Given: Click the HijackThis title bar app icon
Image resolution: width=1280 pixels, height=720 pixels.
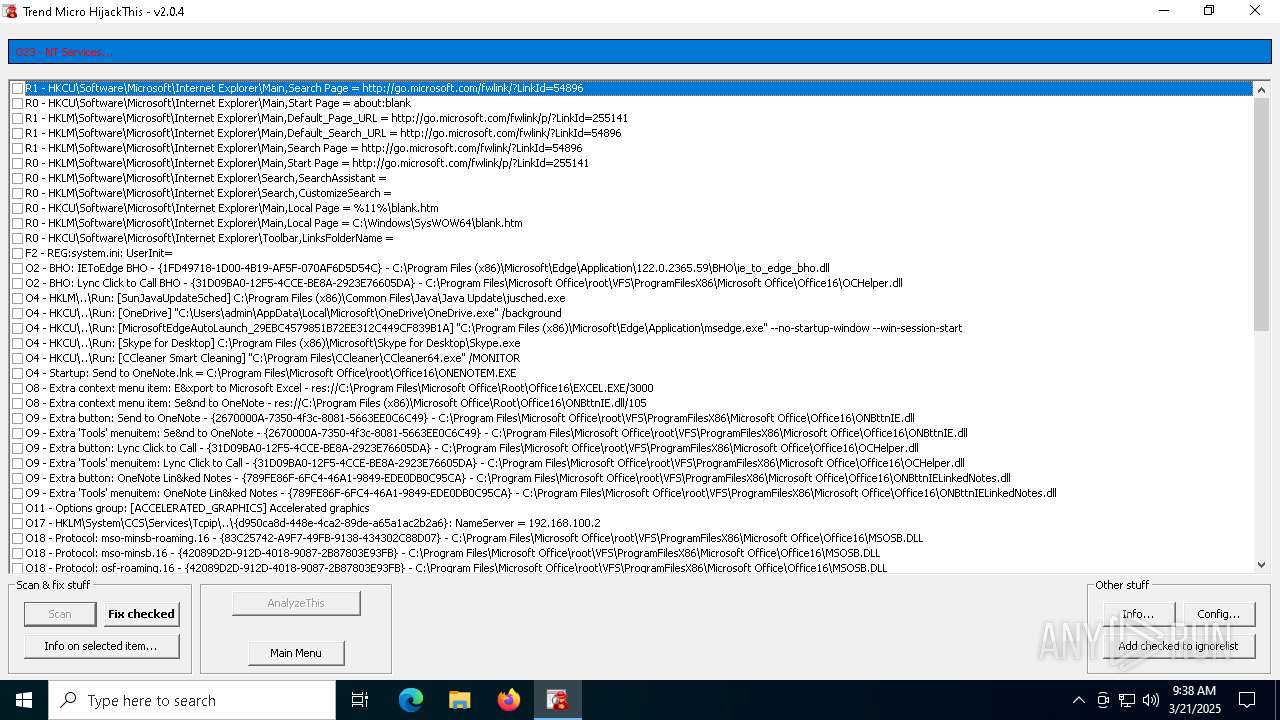Looking at the screenshot, I should point(11,11).
